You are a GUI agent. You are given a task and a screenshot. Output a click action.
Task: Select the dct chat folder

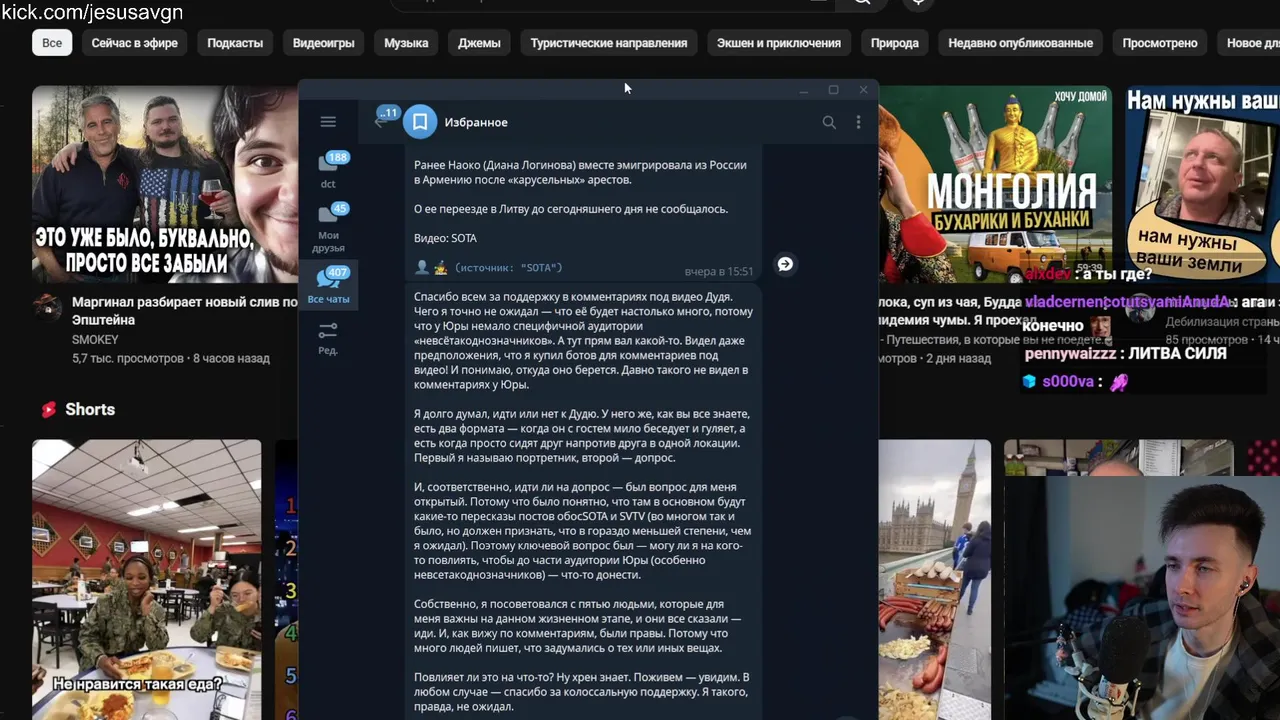[x=328, y=170]
